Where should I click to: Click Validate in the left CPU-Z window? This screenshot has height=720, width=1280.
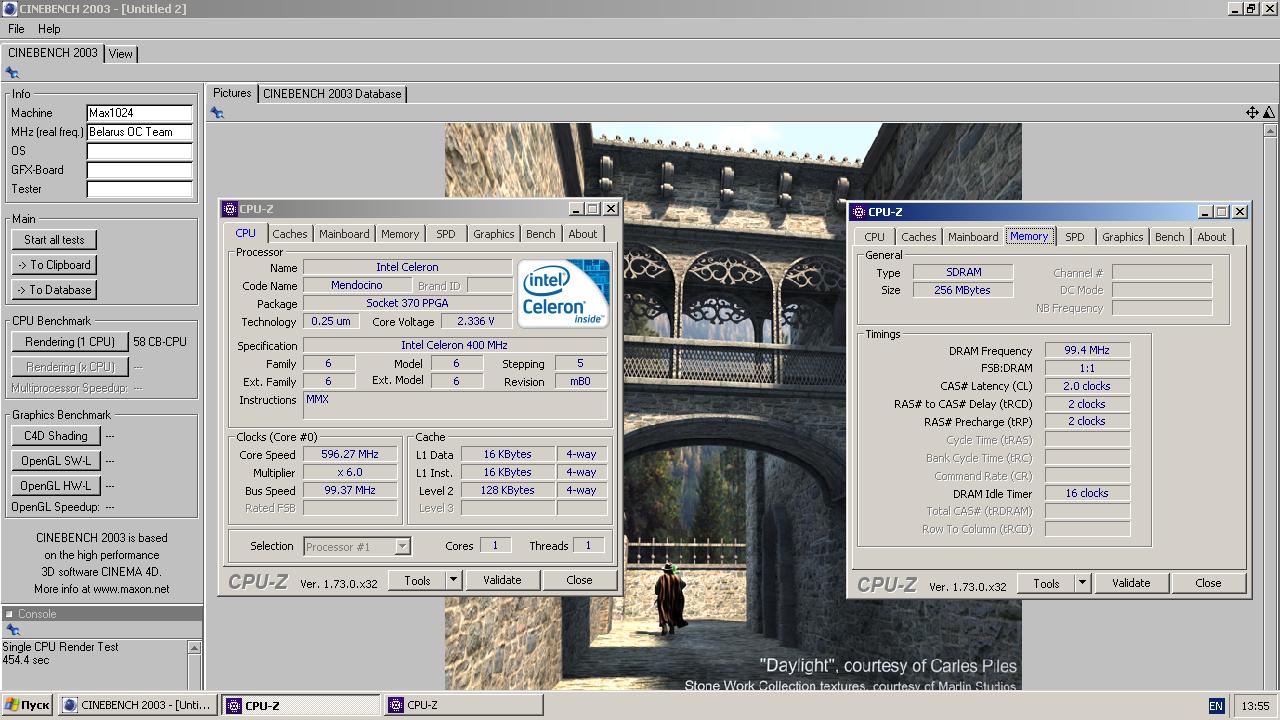(502, 580)
